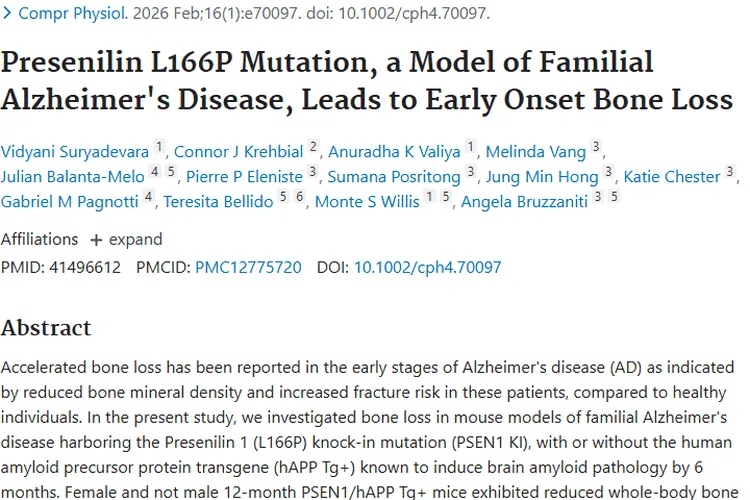This screenshot has height=500, width=750.
Task: Click author Connor J Krehbial
Action: pos(239,152)
